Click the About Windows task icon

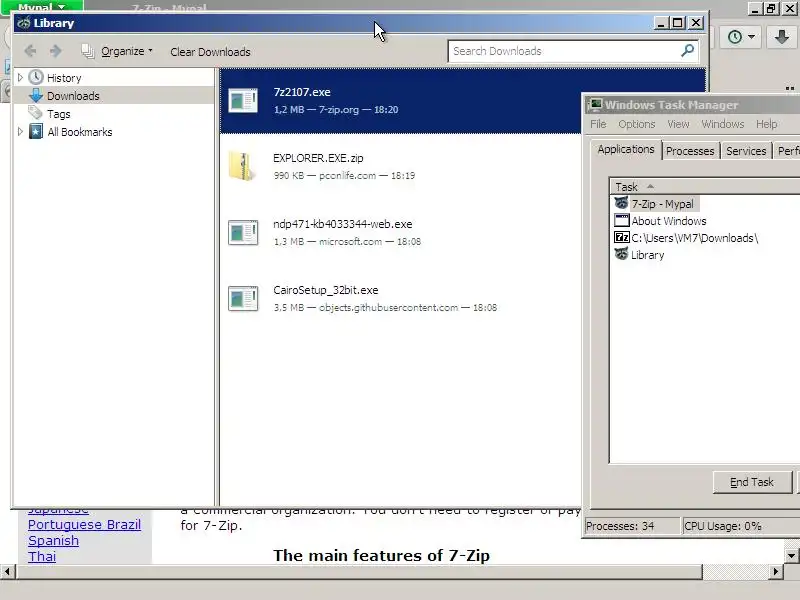click(621, 220)
